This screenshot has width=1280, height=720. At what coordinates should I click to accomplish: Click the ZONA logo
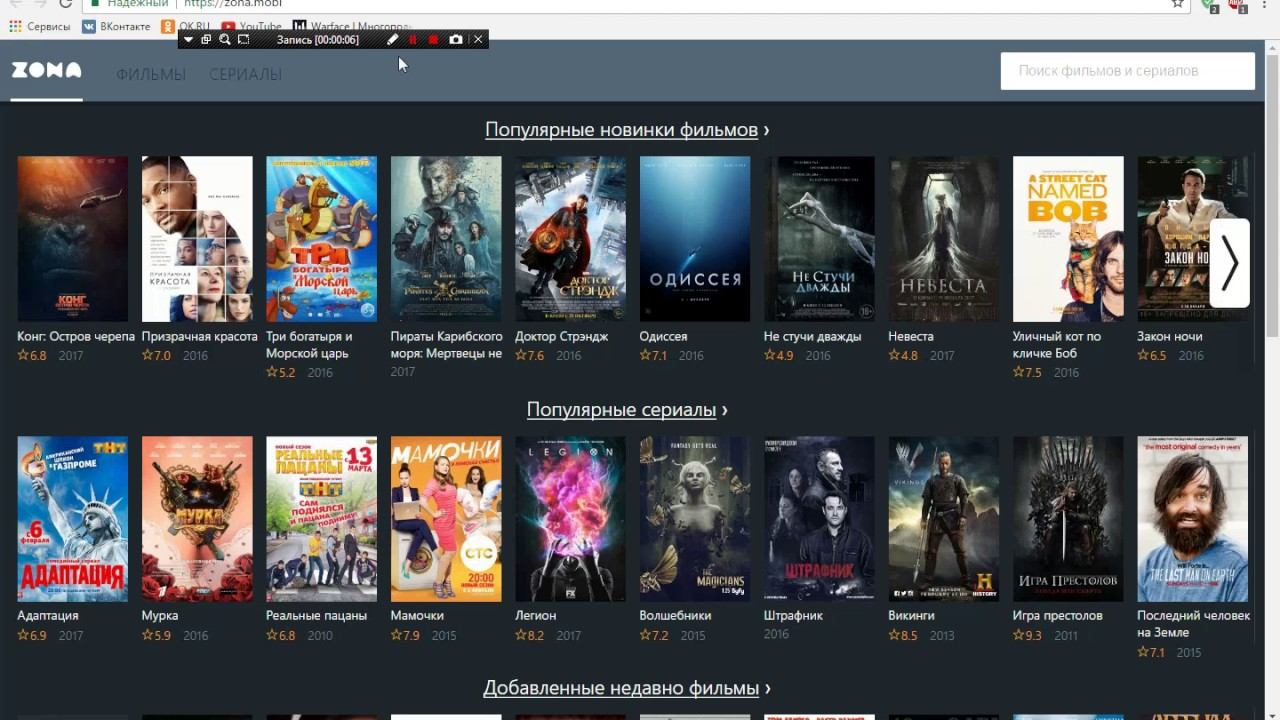[46, 70]
